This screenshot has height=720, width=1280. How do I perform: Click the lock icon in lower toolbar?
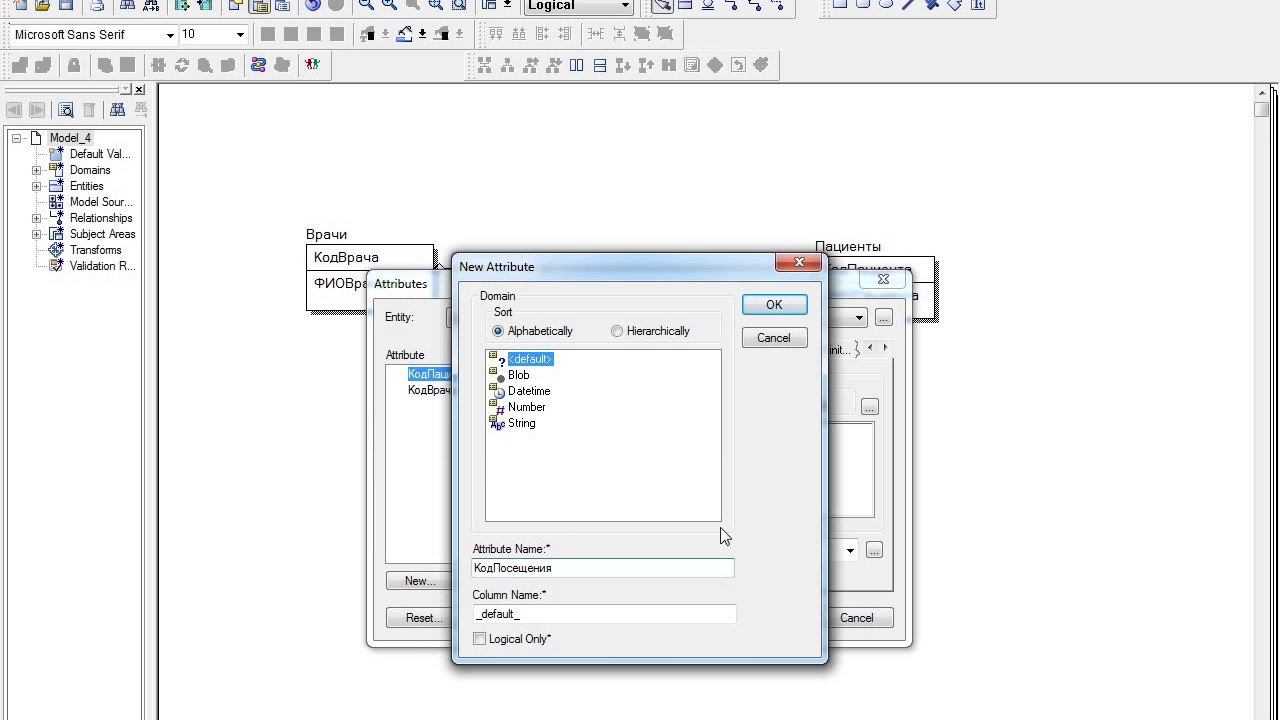[73, 65]
